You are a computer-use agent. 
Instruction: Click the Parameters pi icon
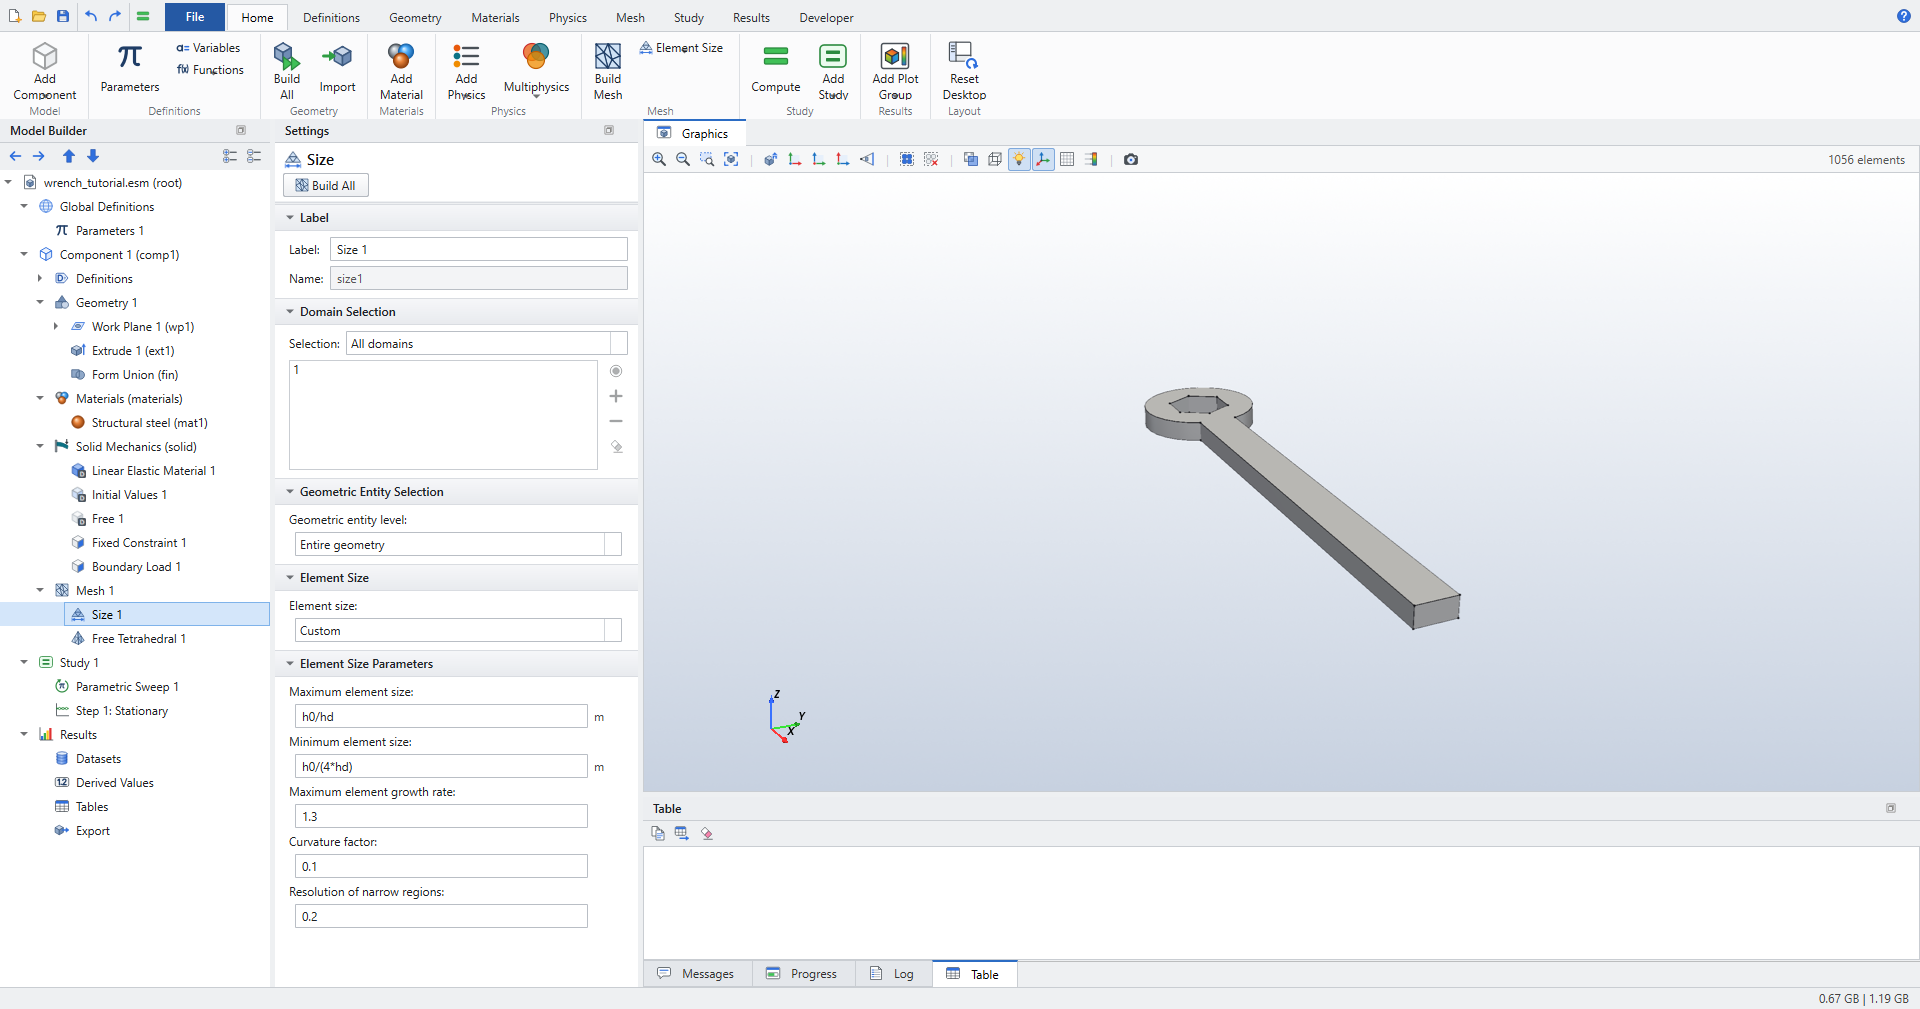pyautogui.click(x=130, y=56)
